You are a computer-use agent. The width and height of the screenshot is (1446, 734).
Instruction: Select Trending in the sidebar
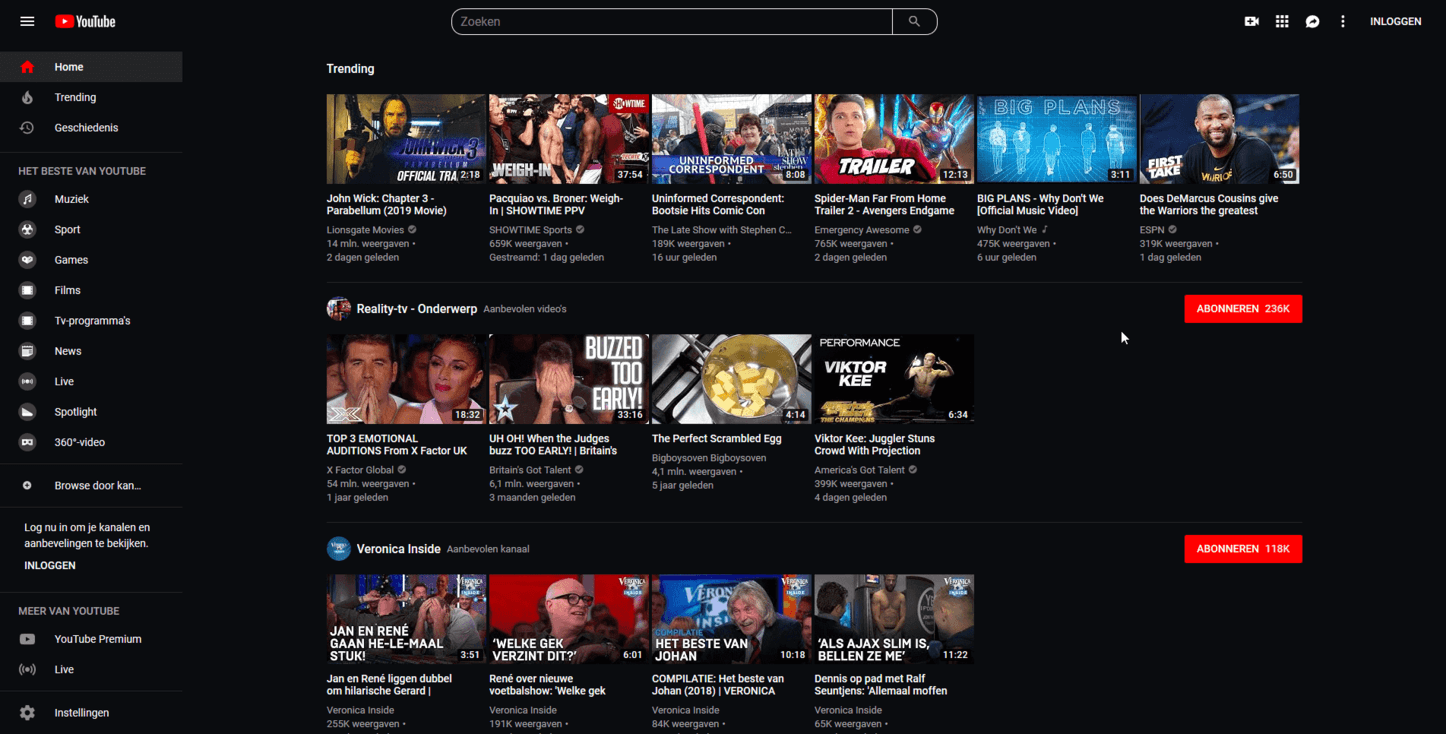(x=91, y=97)
